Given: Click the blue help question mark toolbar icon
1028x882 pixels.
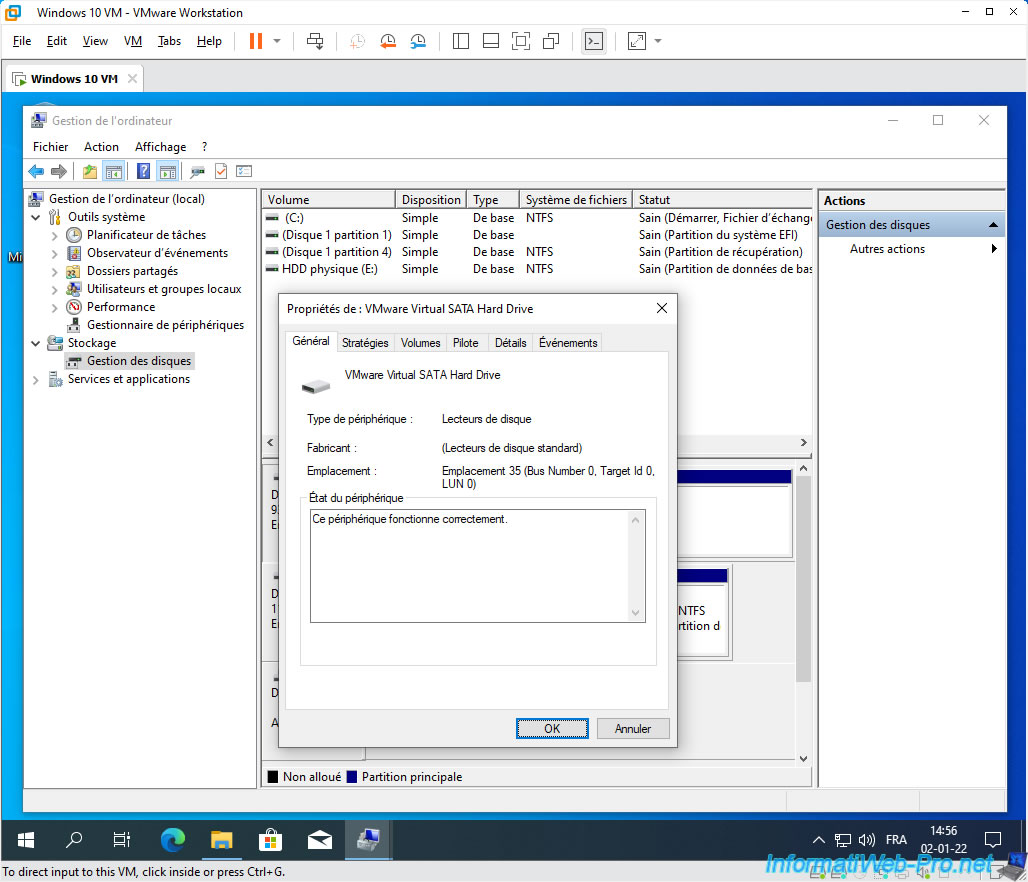Looking at the screenshot, I should (143, 171).
